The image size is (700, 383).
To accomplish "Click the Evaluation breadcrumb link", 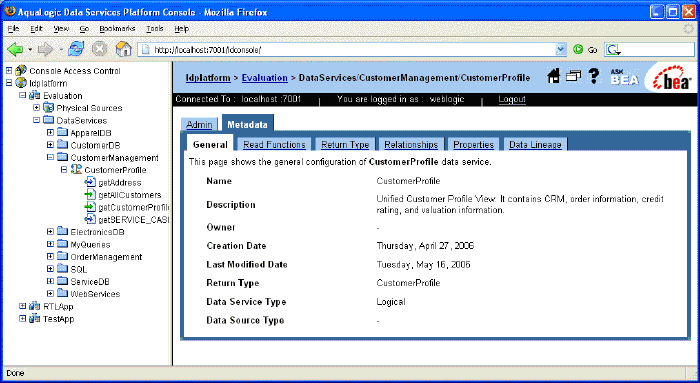I will point(265,78).
